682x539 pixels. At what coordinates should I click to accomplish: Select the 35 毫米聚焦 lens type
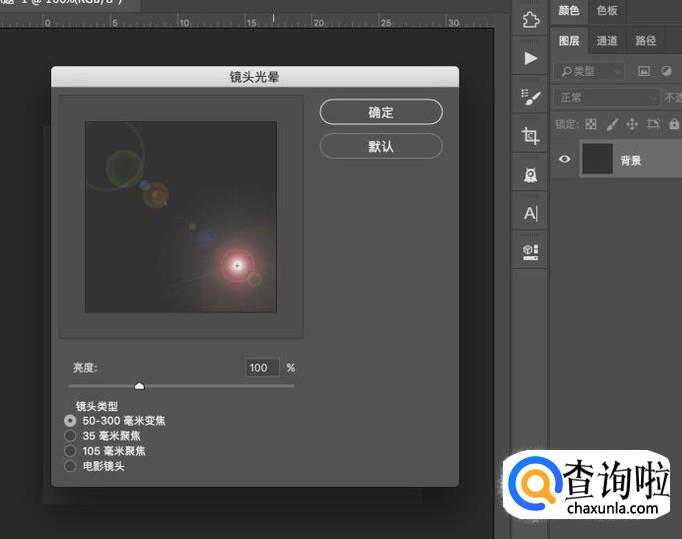[70, 436]
